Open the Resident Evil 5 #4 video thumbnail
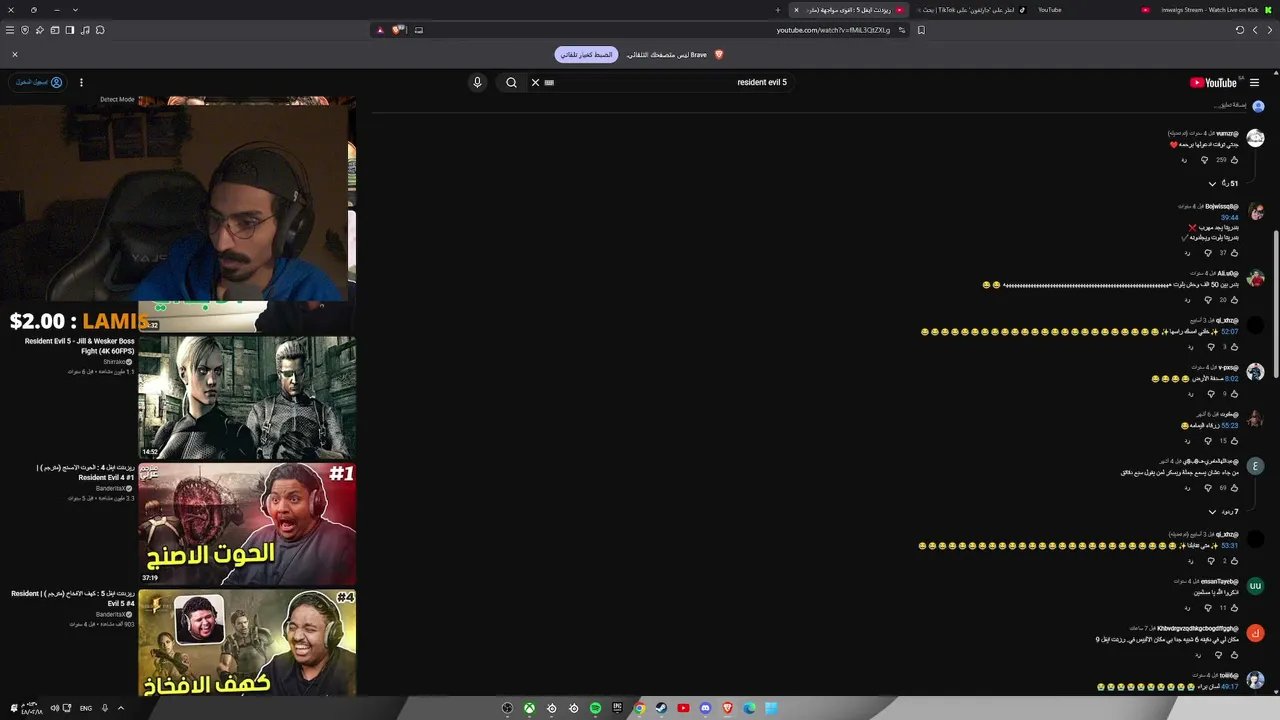The height and width of the screenshot is (720, 1280). [x=247, y=643]
